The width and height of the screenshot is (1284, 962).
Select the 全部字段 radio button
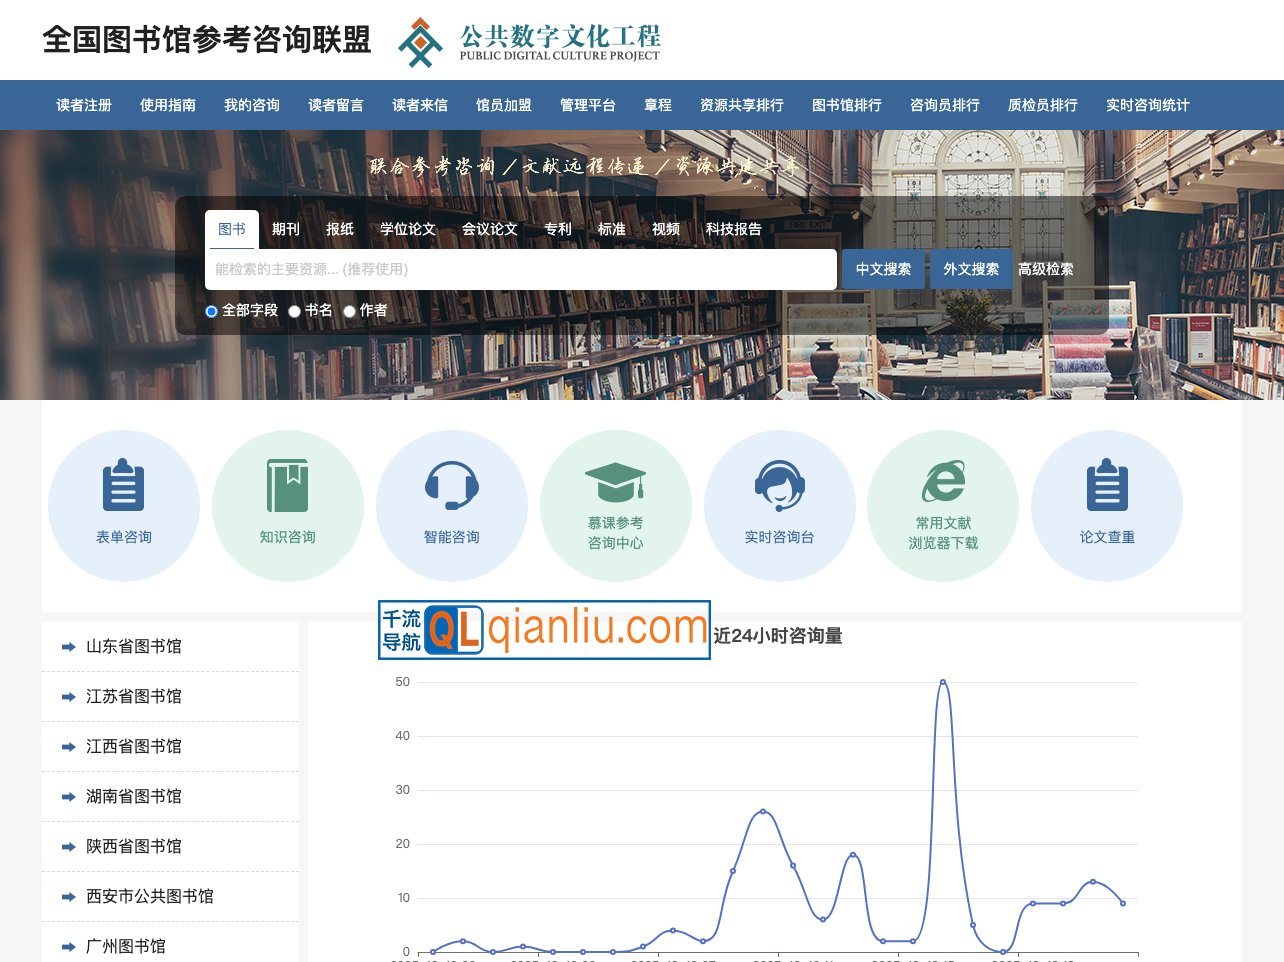[211, 311]
